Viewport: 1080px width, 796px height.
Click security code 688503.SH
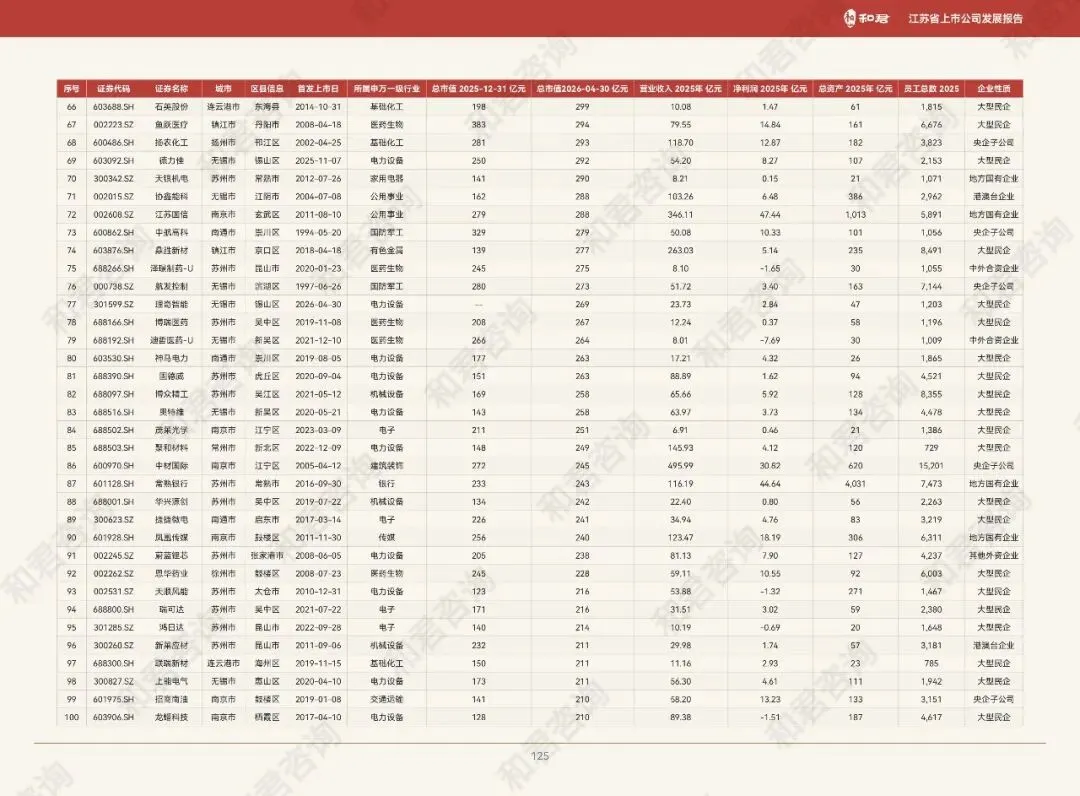114,448
